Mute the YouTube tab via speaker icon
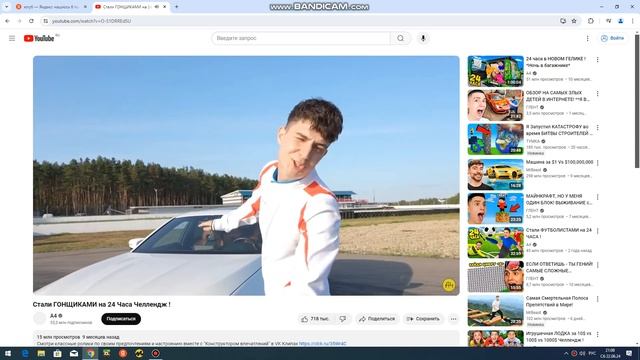Screen dimensions: 640x360 (157, 7)
